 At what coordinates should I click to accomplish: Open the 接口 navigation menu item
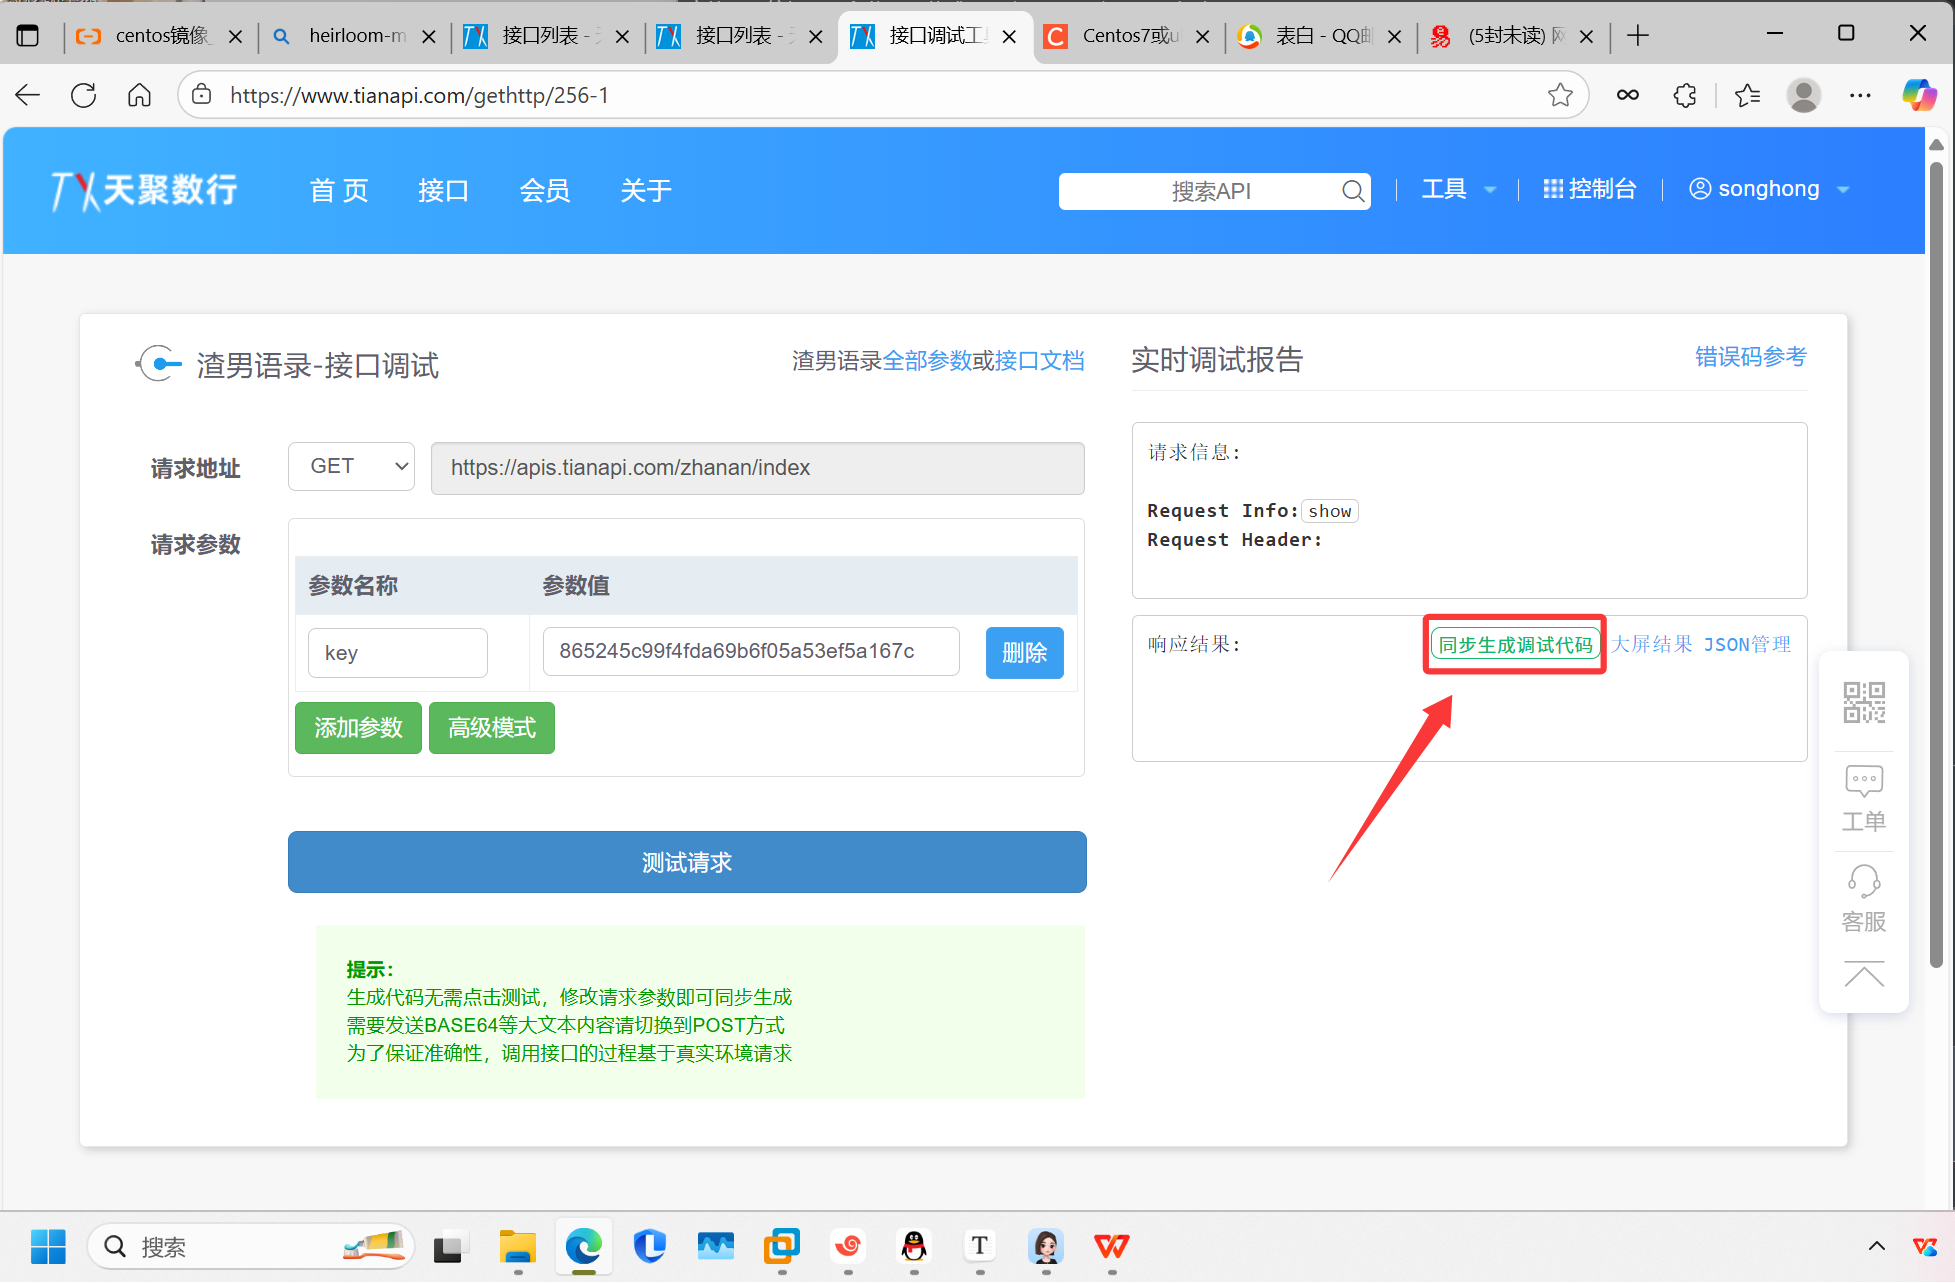[x=443, y=190]
